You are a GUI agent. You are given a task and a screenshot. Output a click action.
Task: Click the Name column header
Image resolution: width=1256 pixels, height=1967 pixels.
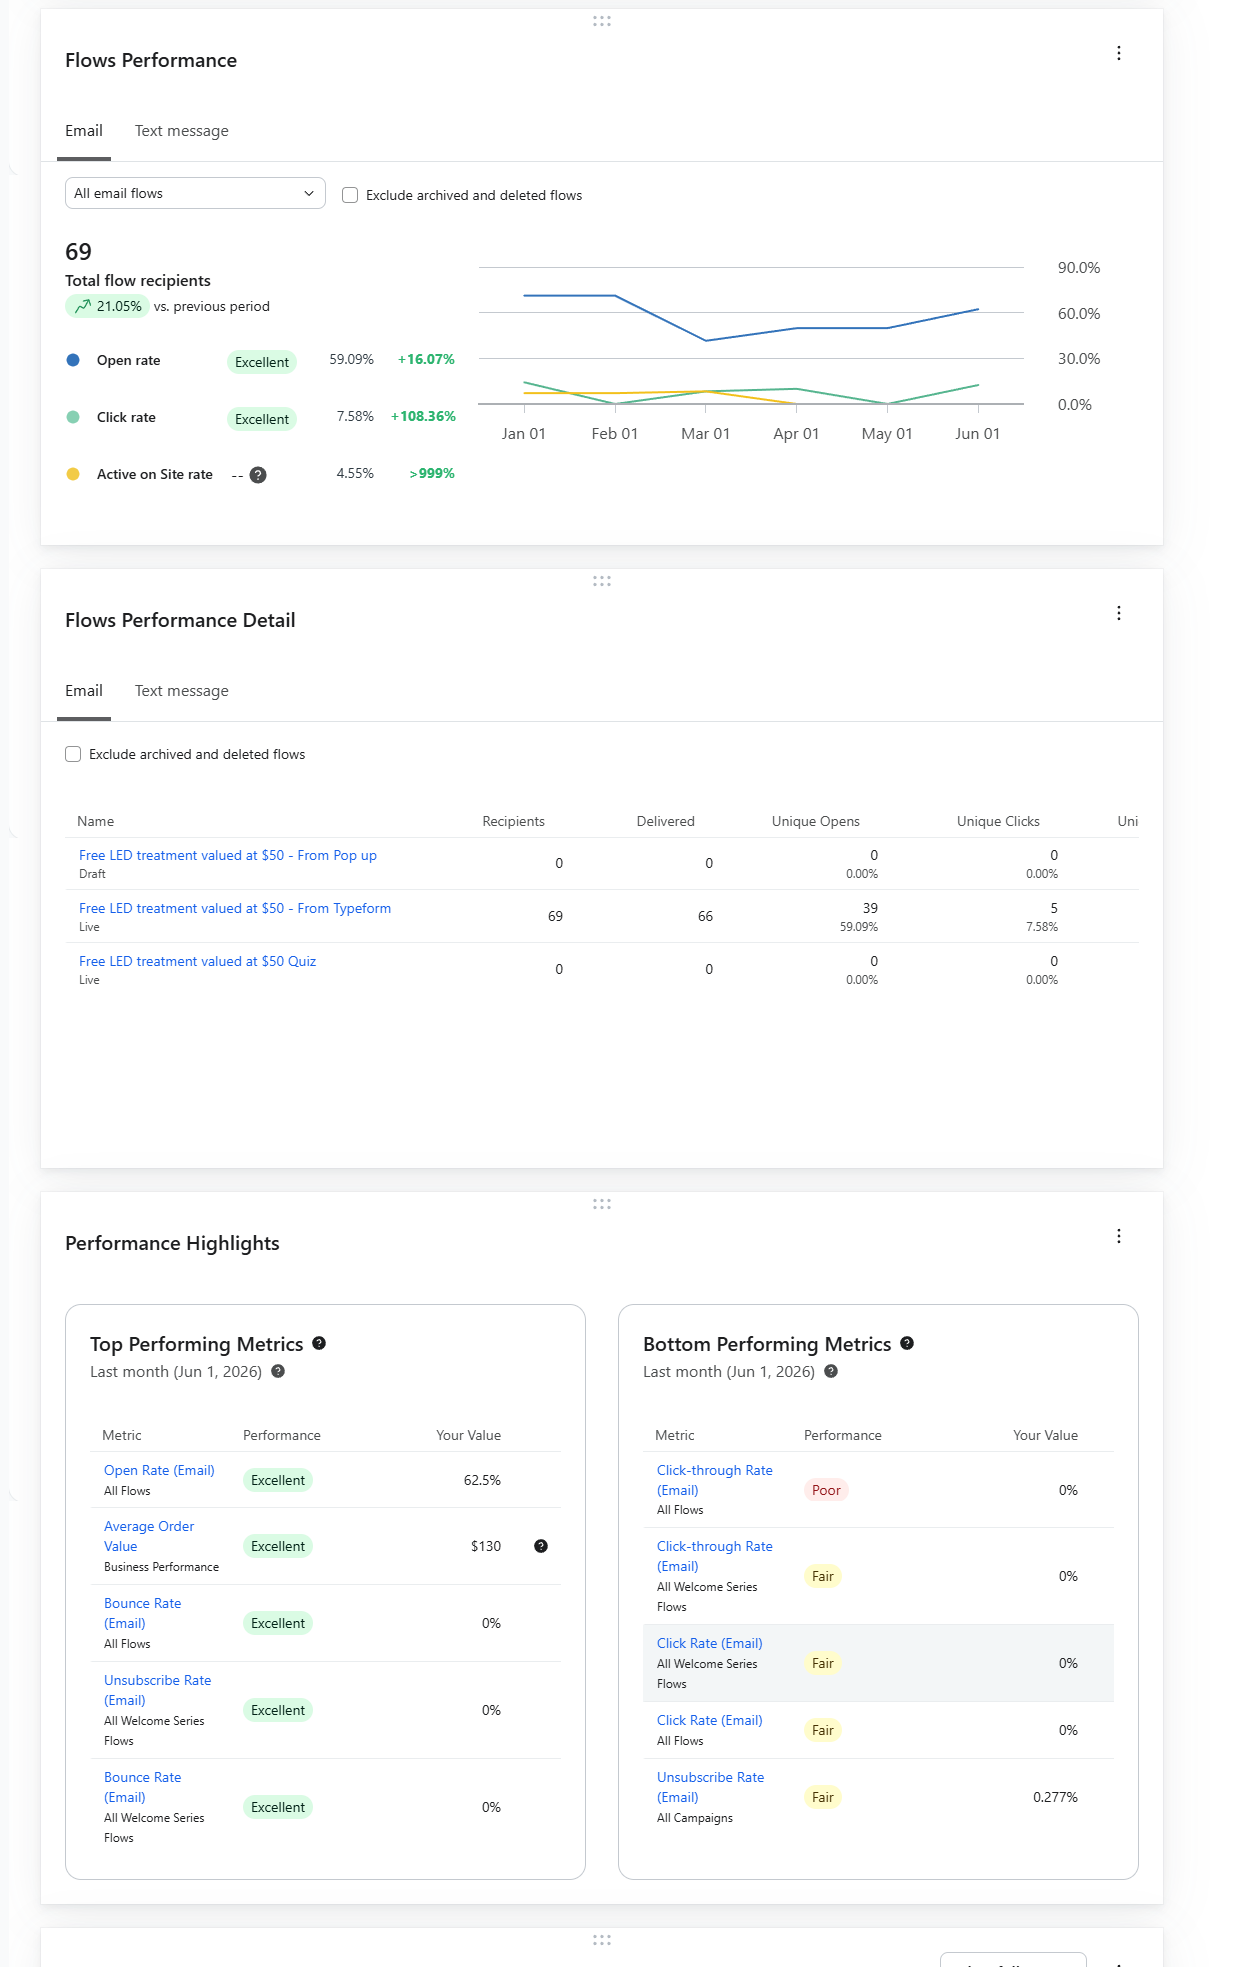[x=96, y=821]
